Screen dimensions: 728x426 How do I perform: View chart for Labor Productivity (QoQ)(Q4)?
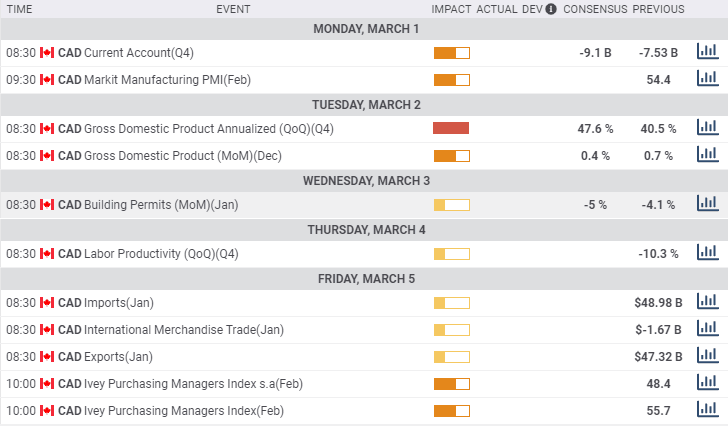(x=707, y=253)
